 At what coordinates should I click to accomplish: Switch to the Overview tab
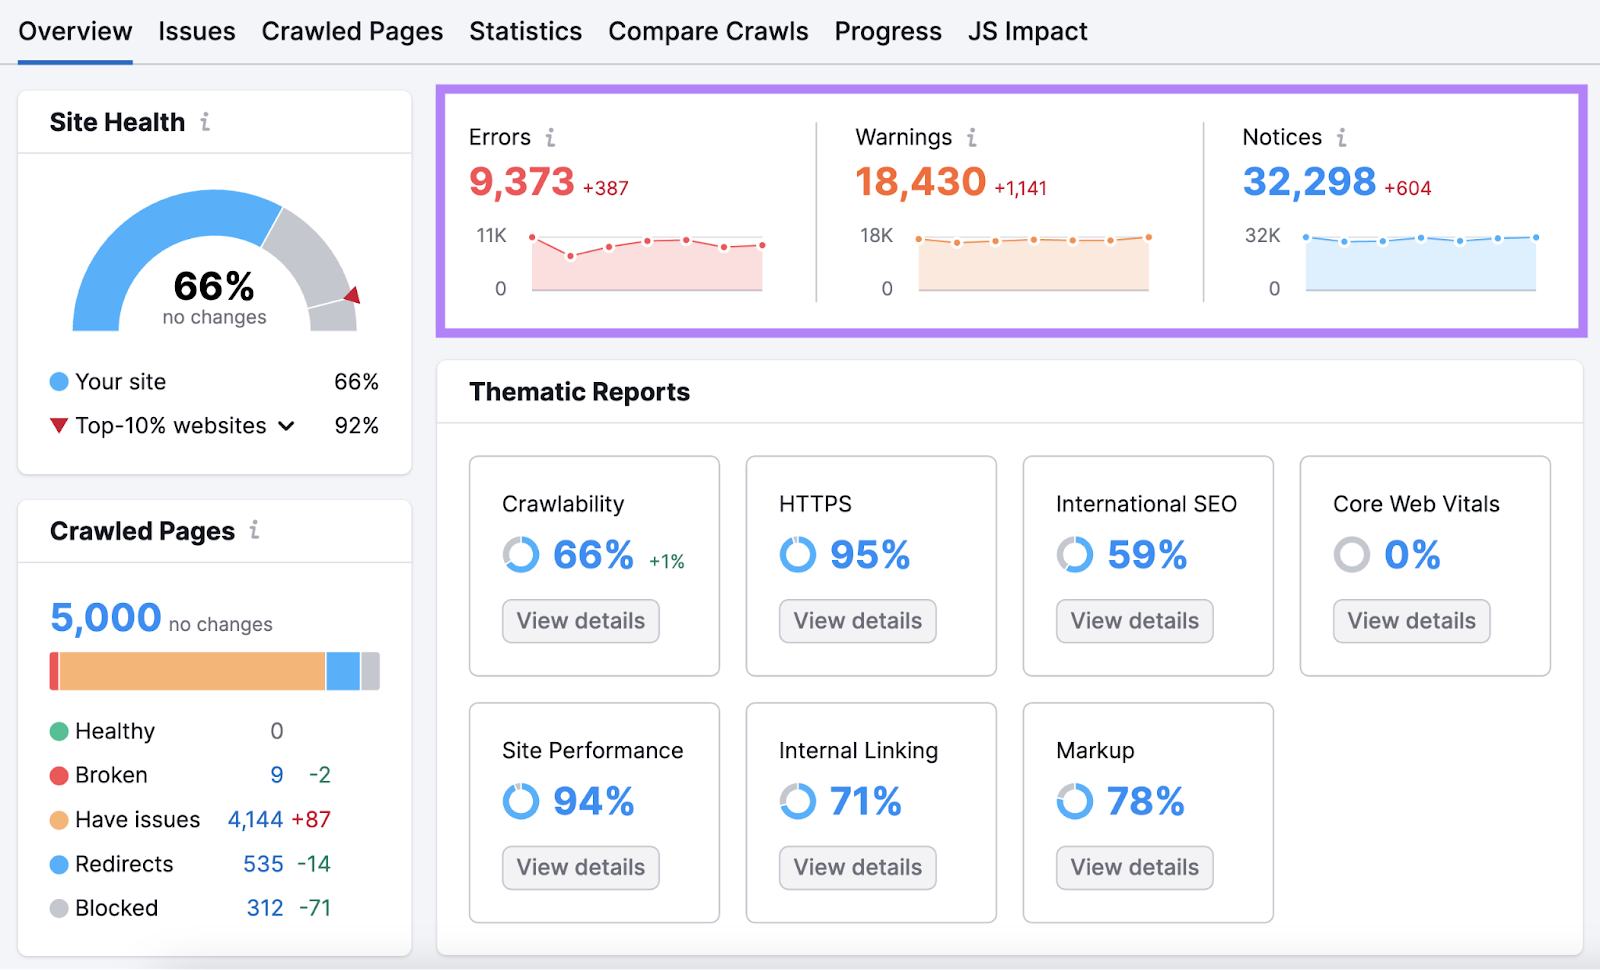(x=75, y=32)
